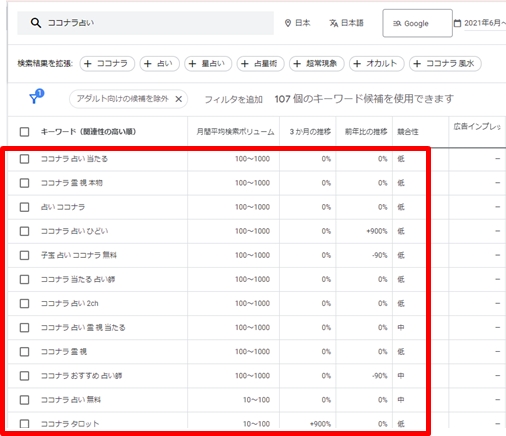506x436 pixels.
Task: Click +900% three-month value in タロット row
Action: pyautogui.click(x=320, y=424)
